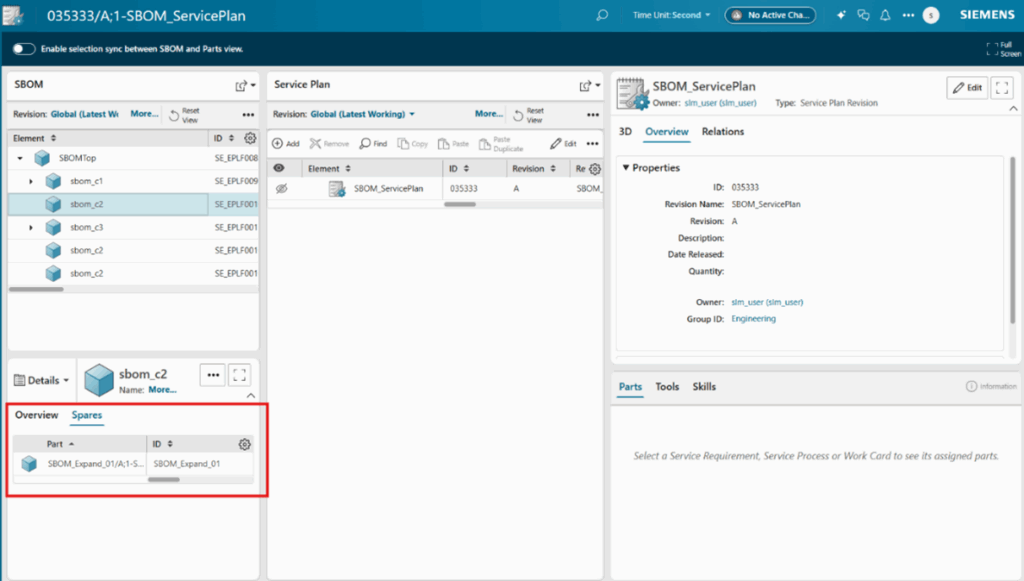Collapse the SBOMTop tree node
The height and width of the screenshot is (581, 1024).
(x=21, y=158)
